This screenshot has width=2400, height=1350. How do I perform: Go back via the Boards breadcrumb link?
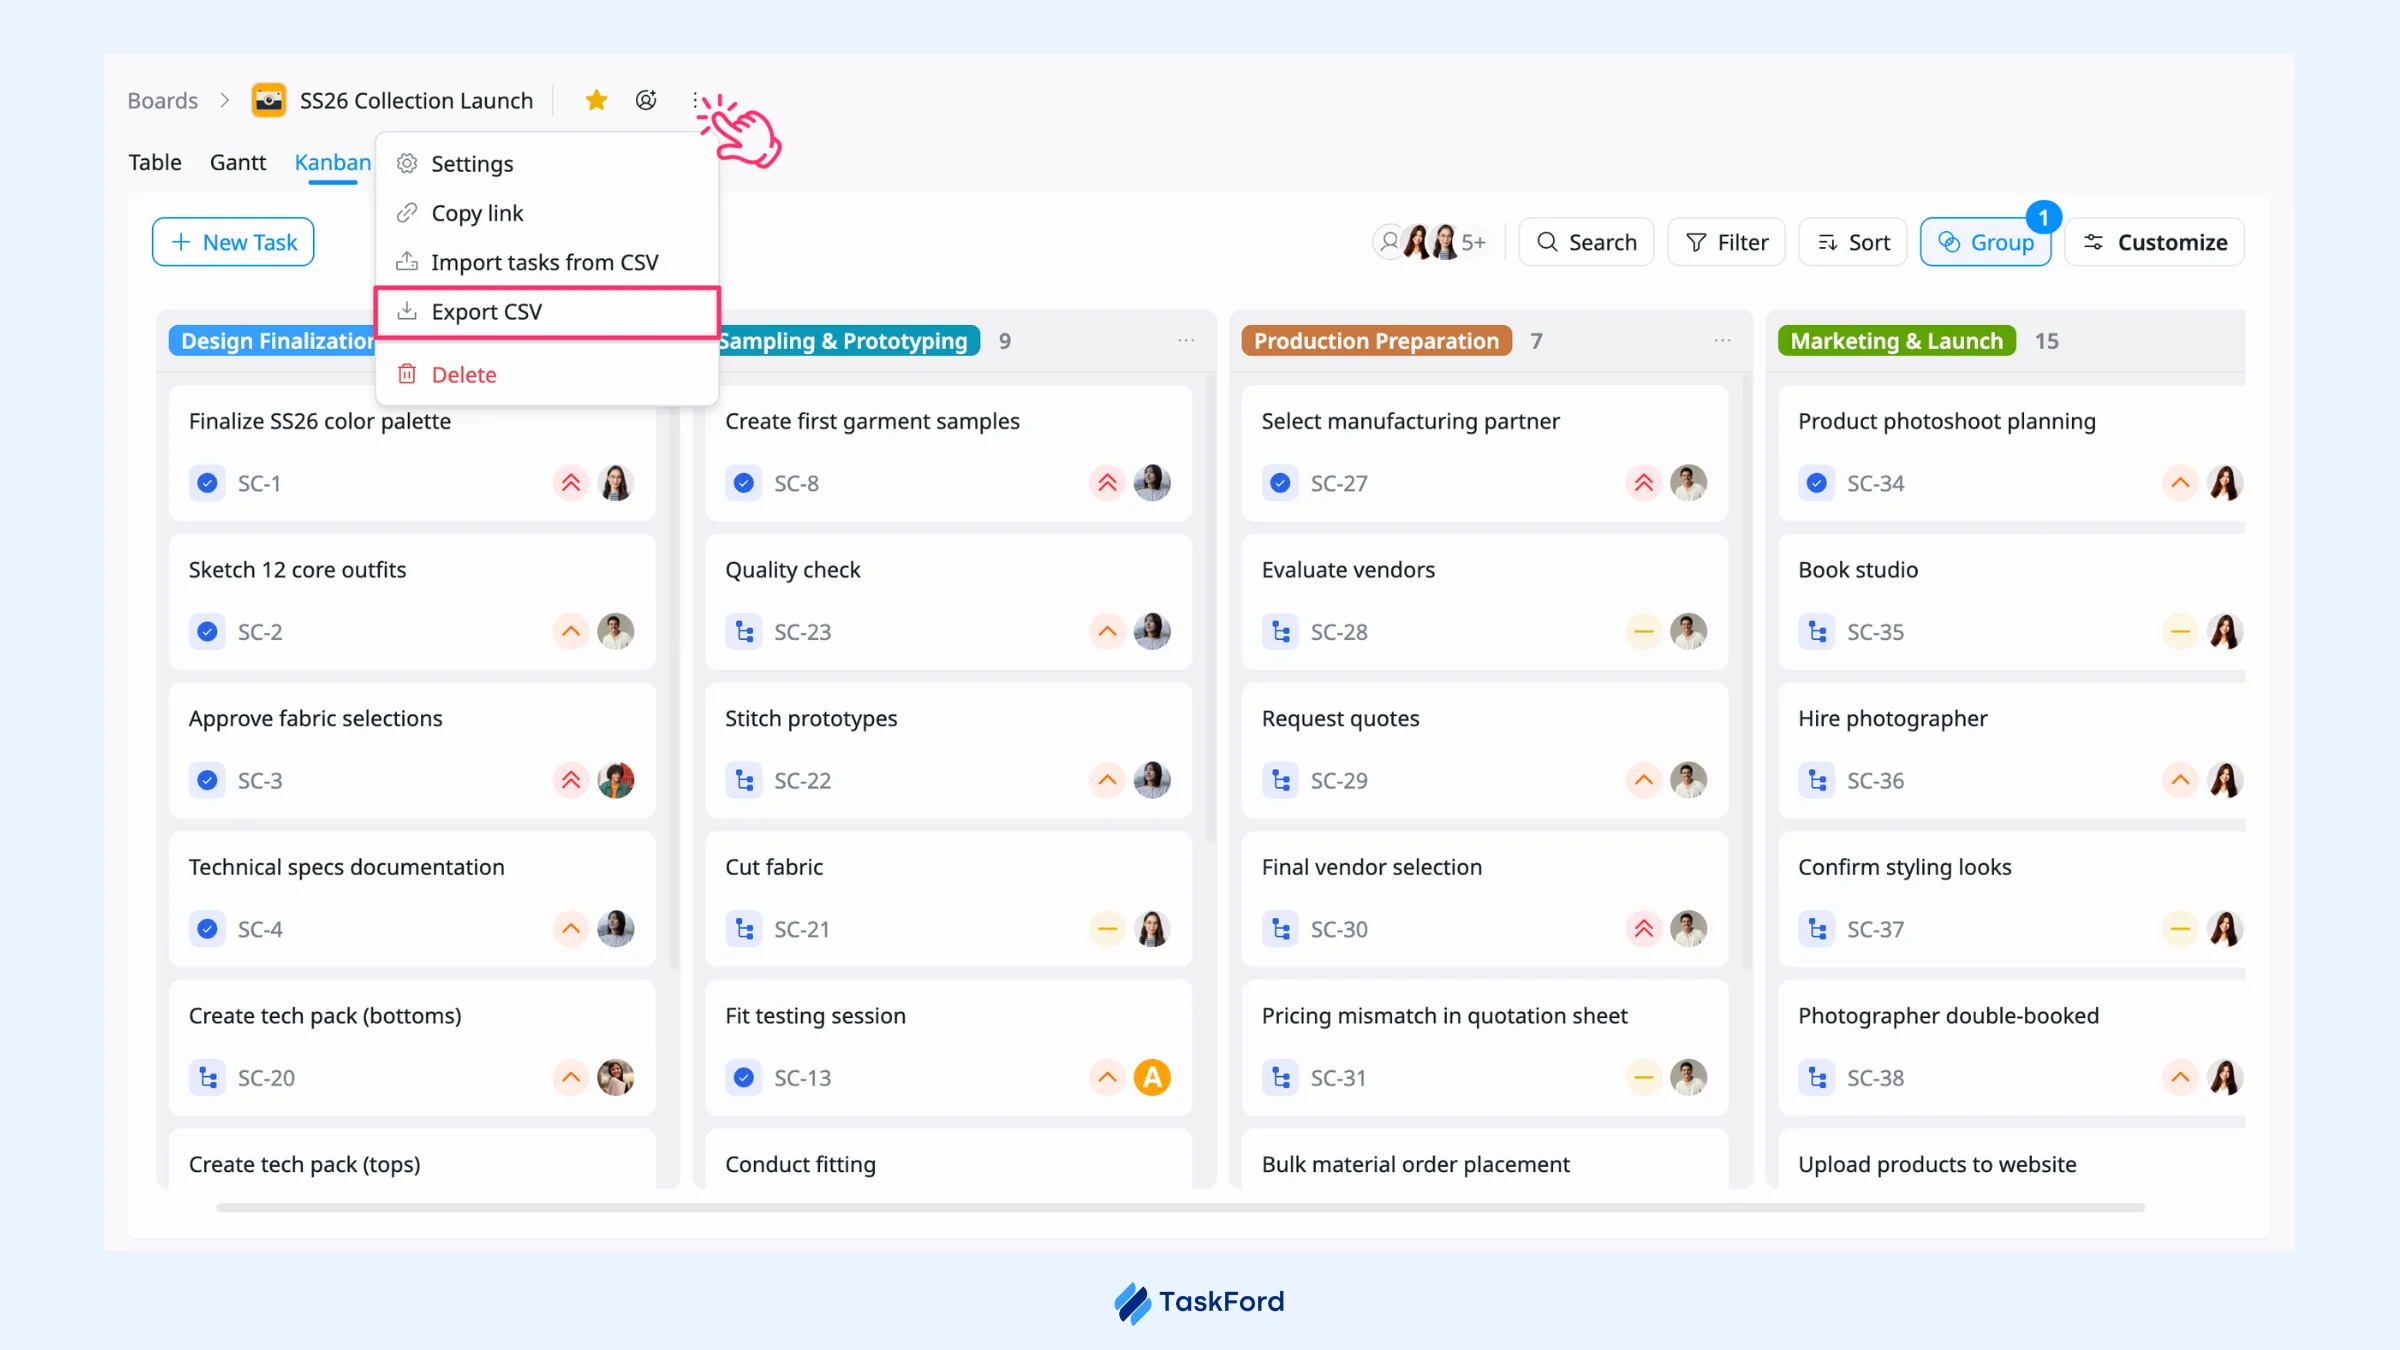point(162,100)
